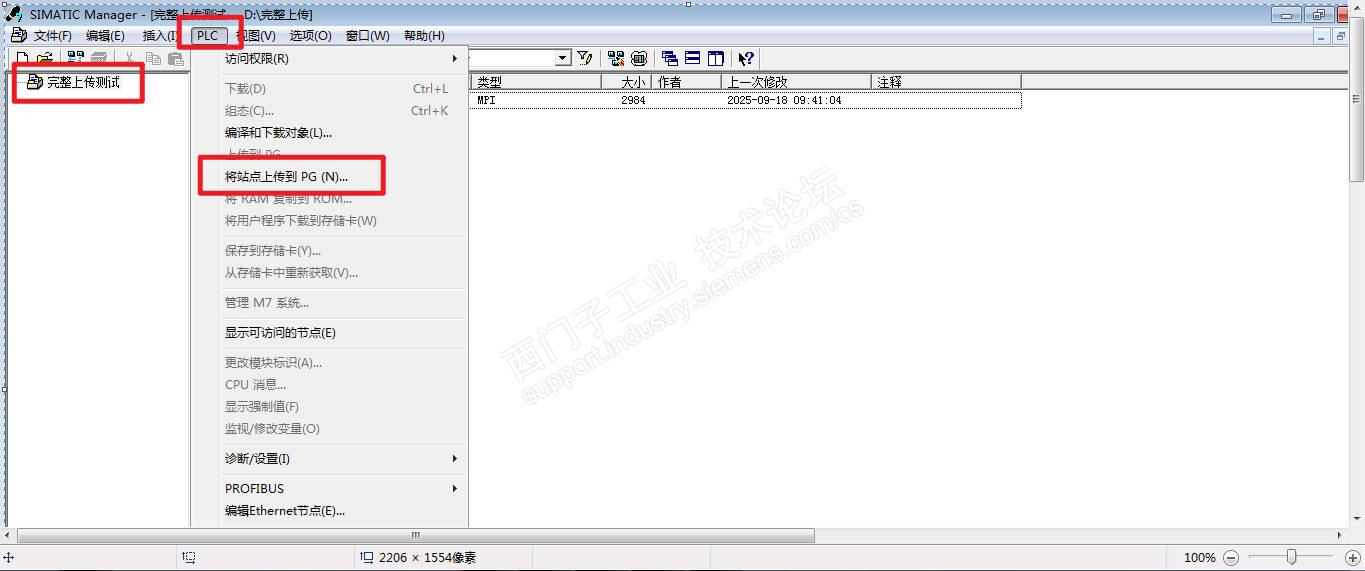This screenshot has width=1365, height=571.
Task: Click the Open project toolbar icon
Action: (x=45, y=59)
